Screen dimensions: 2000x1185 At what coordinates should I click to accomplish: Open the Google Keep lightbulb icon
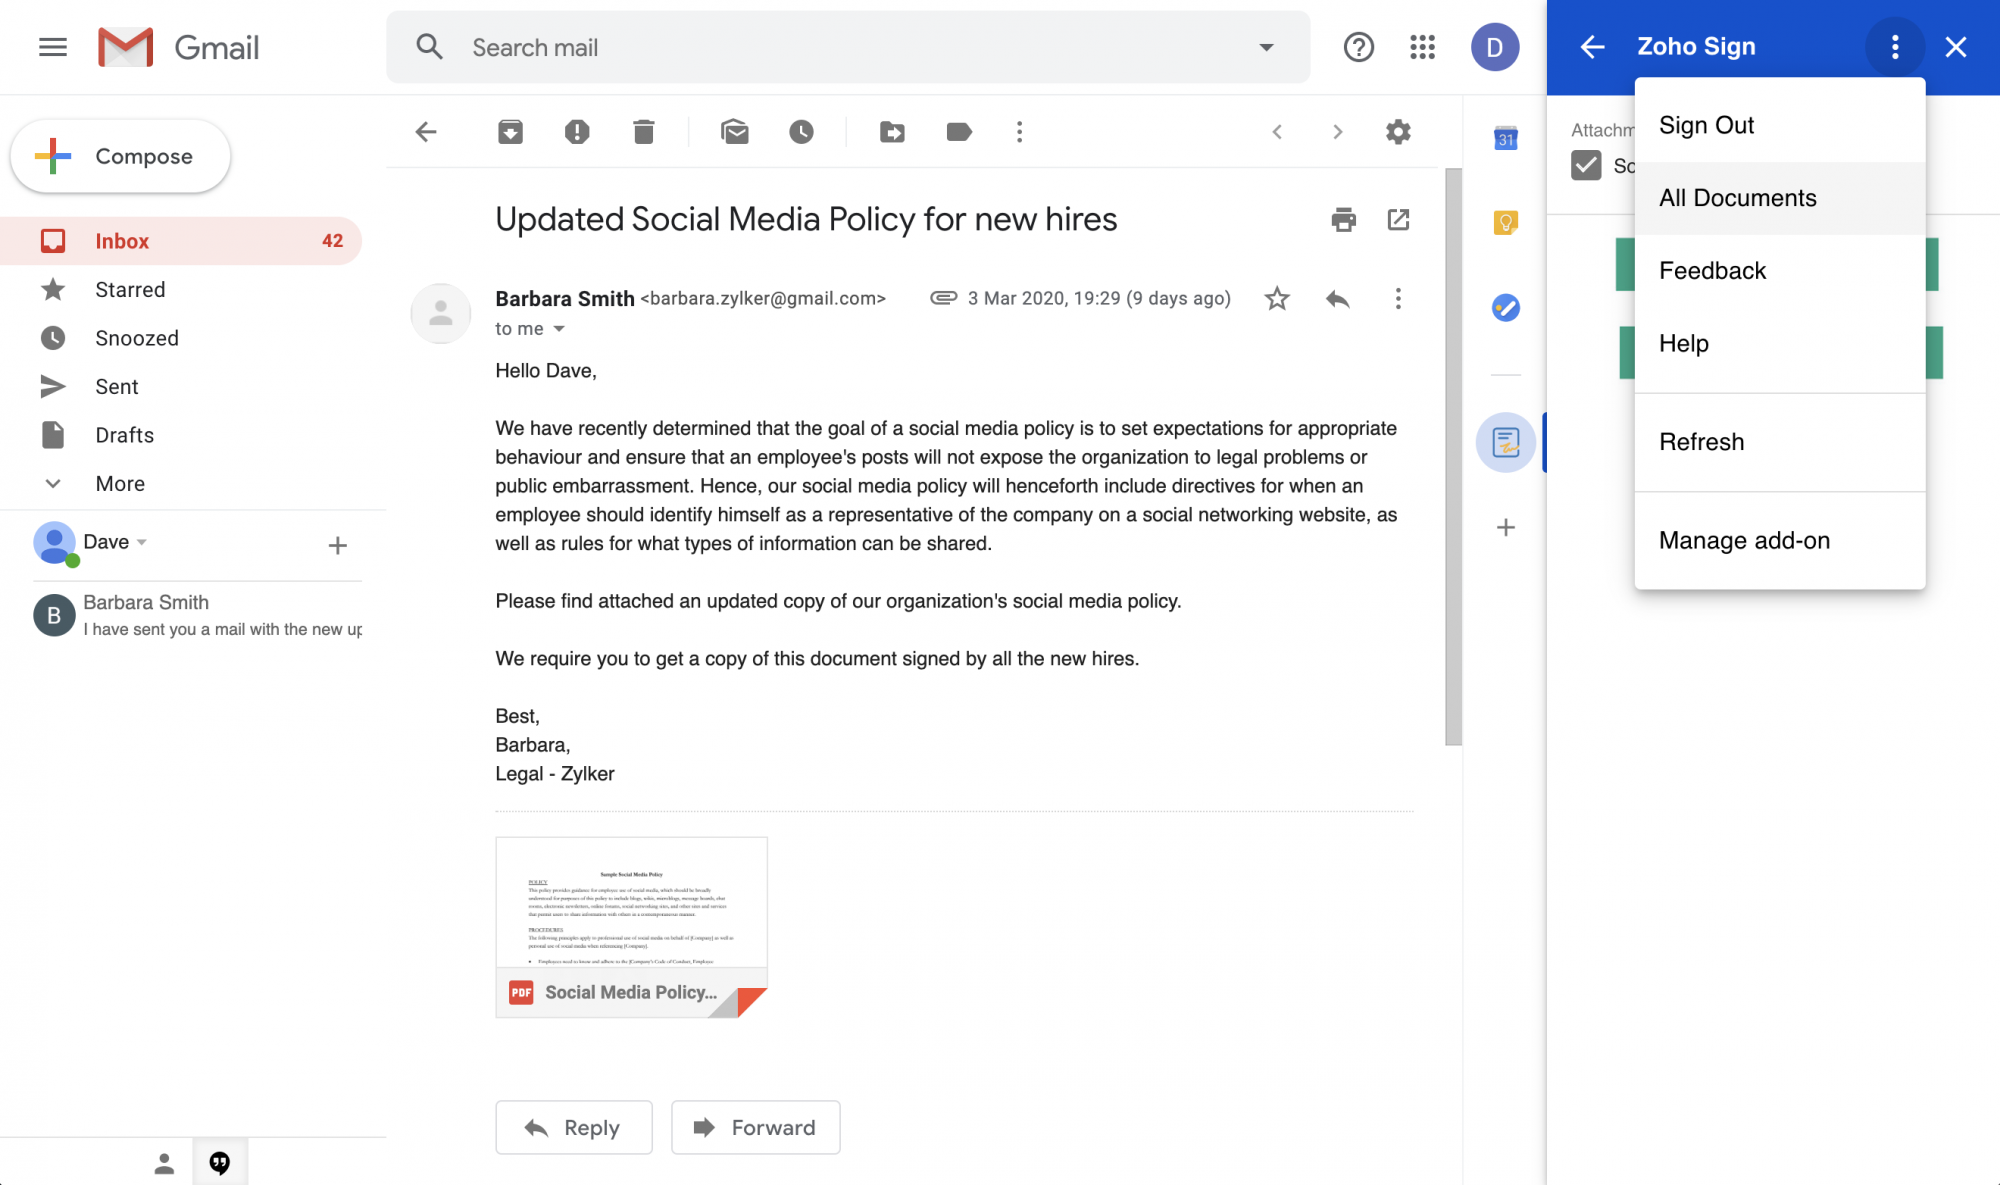pos(1505,222)
